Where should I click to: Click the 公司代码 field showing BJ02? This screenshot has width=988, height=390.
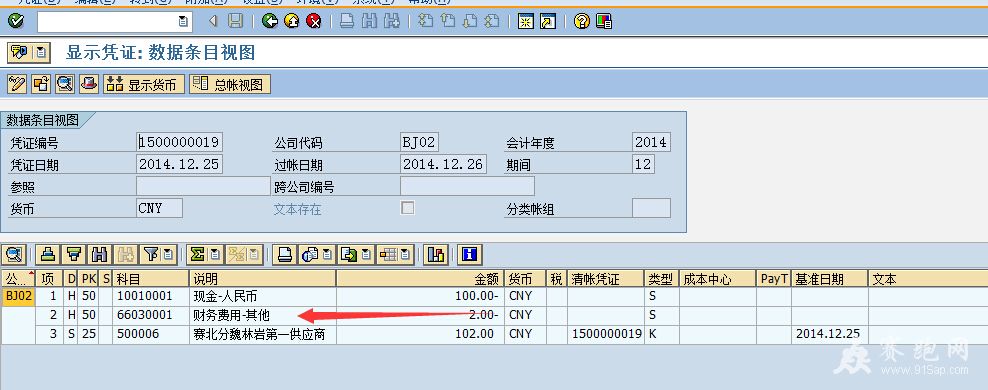[x=420, y=142]
